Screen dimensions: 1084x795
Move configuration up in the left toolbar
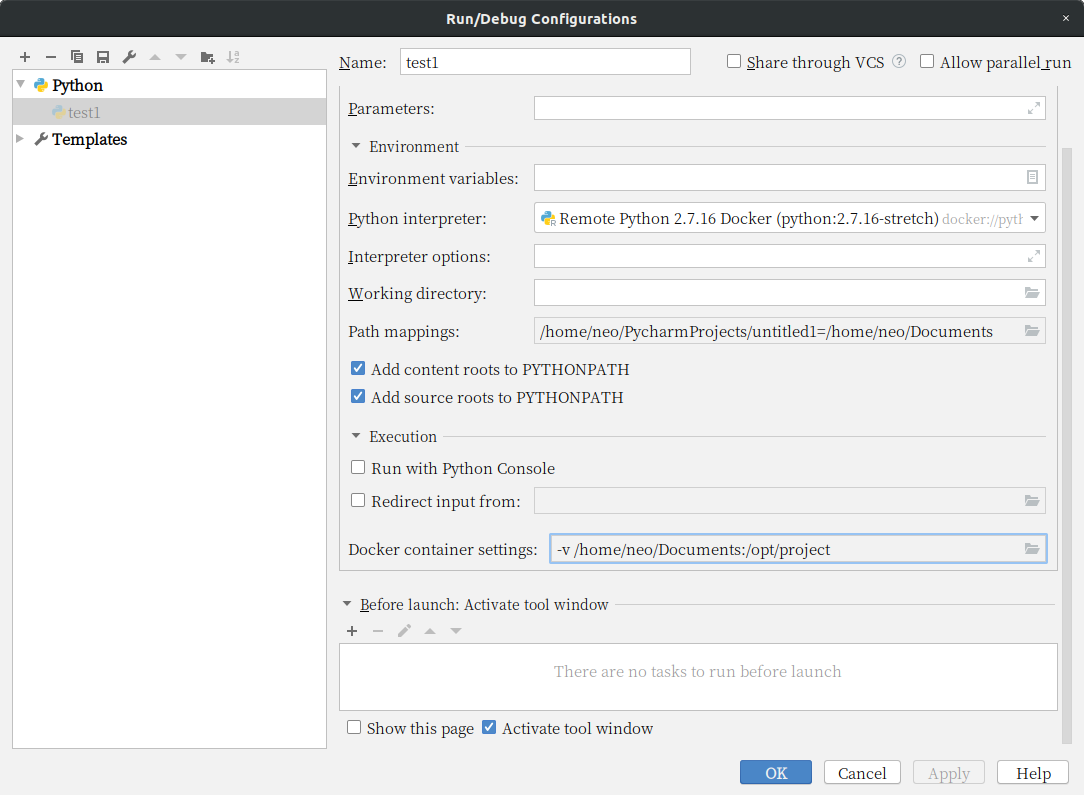pyautogui.click(x=155, y=57)
